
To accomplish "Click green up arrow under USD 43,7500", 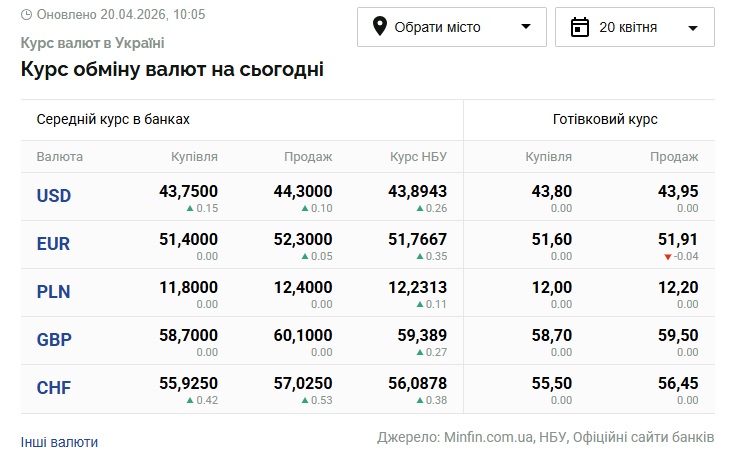I will coord(189,209).
